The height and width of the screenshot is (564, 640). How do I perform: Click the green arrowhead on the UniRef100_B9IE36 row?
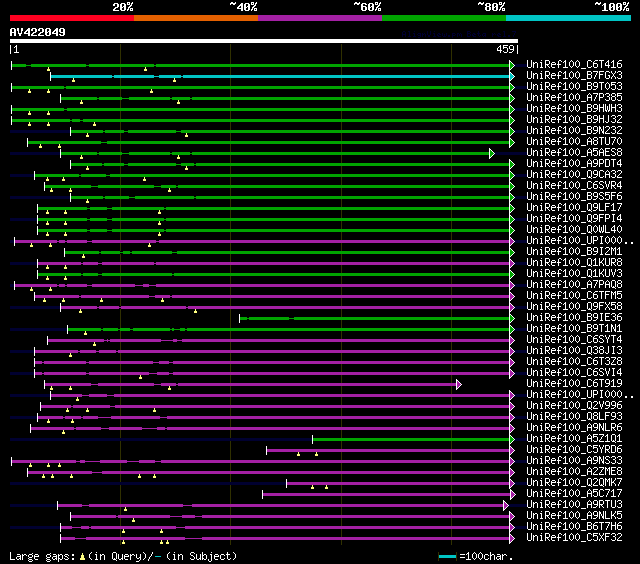(x=512, y=318)
